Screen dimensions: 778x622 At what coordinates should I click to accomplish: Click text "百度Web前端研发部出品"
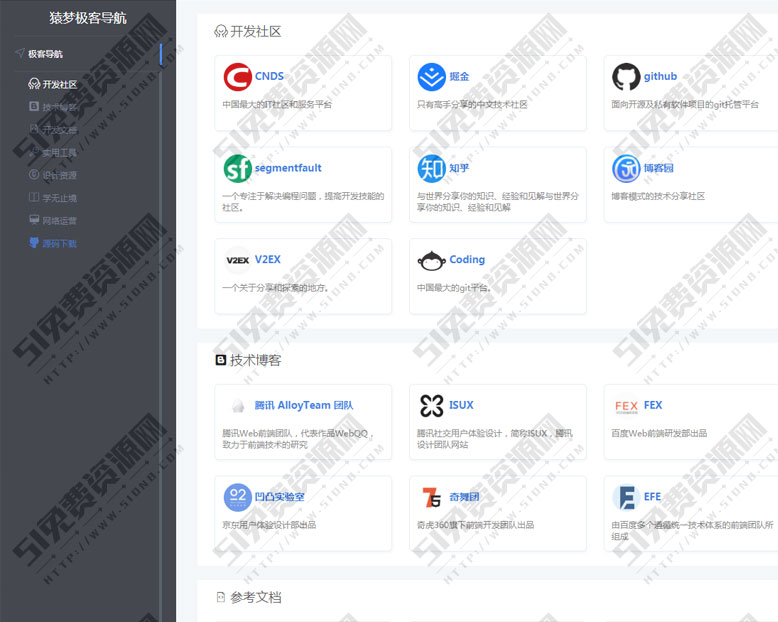coord(659,434)
